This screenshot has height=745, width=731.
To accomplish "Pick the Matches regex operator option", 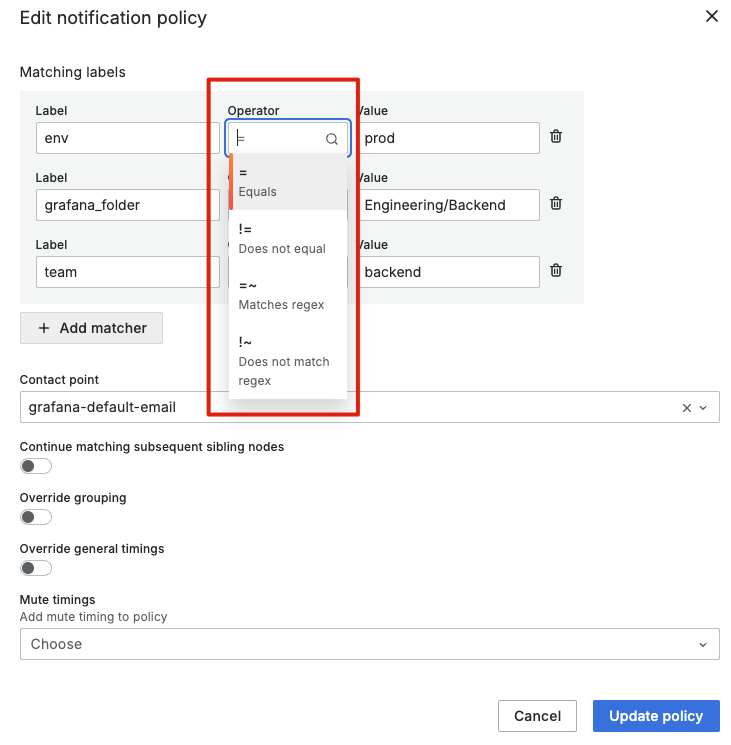I will click(x=288, y=294).
